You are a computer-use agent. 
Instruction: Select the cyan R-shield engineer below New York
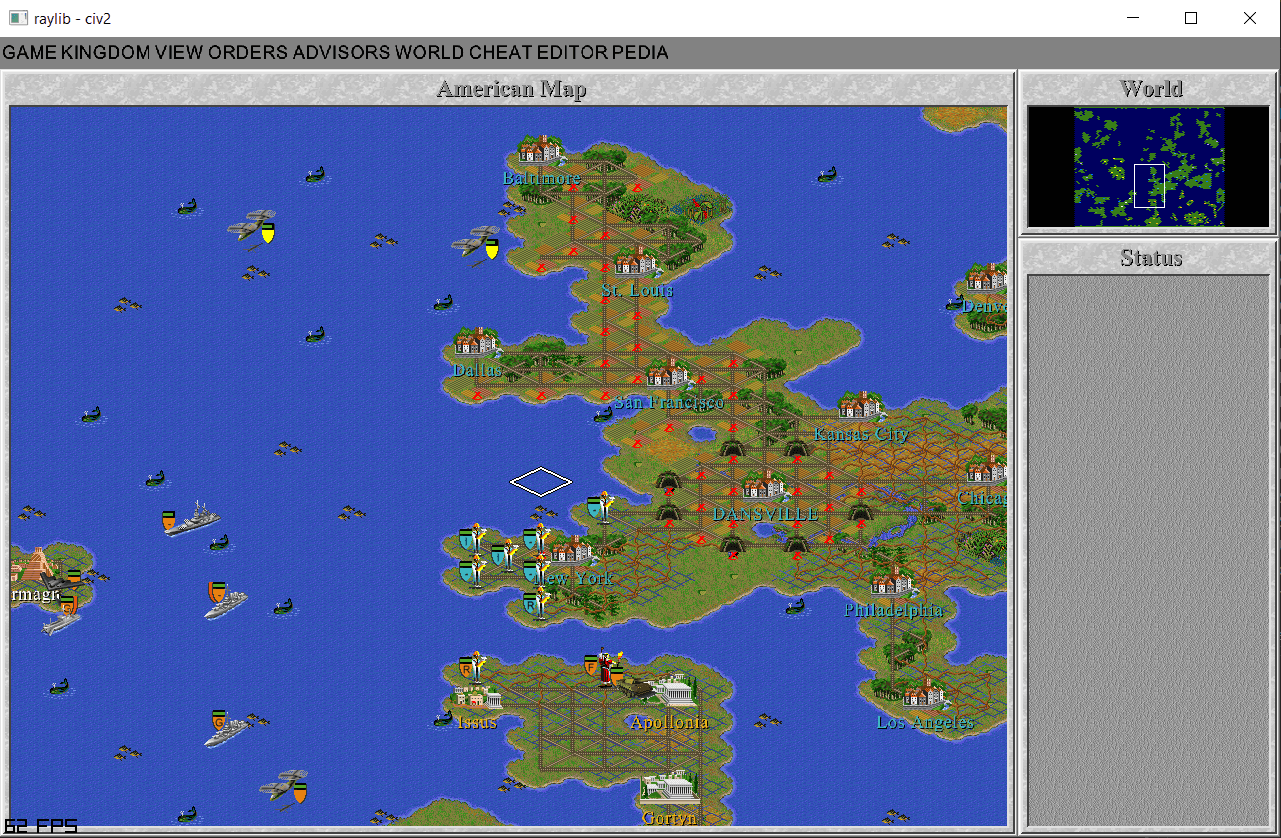[x=536, y=603]
